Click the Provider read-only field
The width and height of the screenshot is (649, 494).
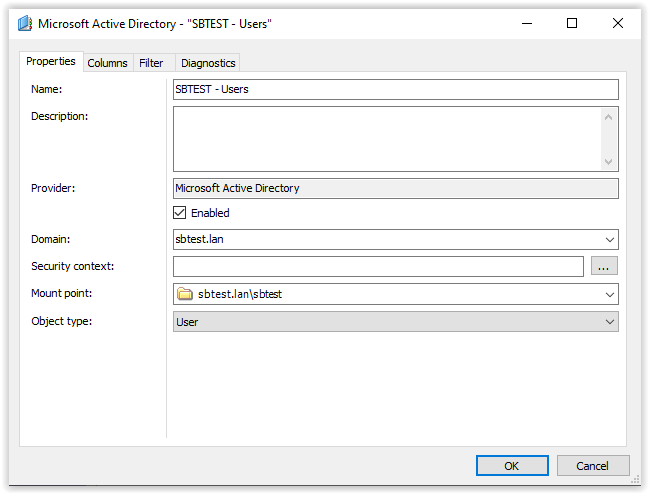click(396, 188)
